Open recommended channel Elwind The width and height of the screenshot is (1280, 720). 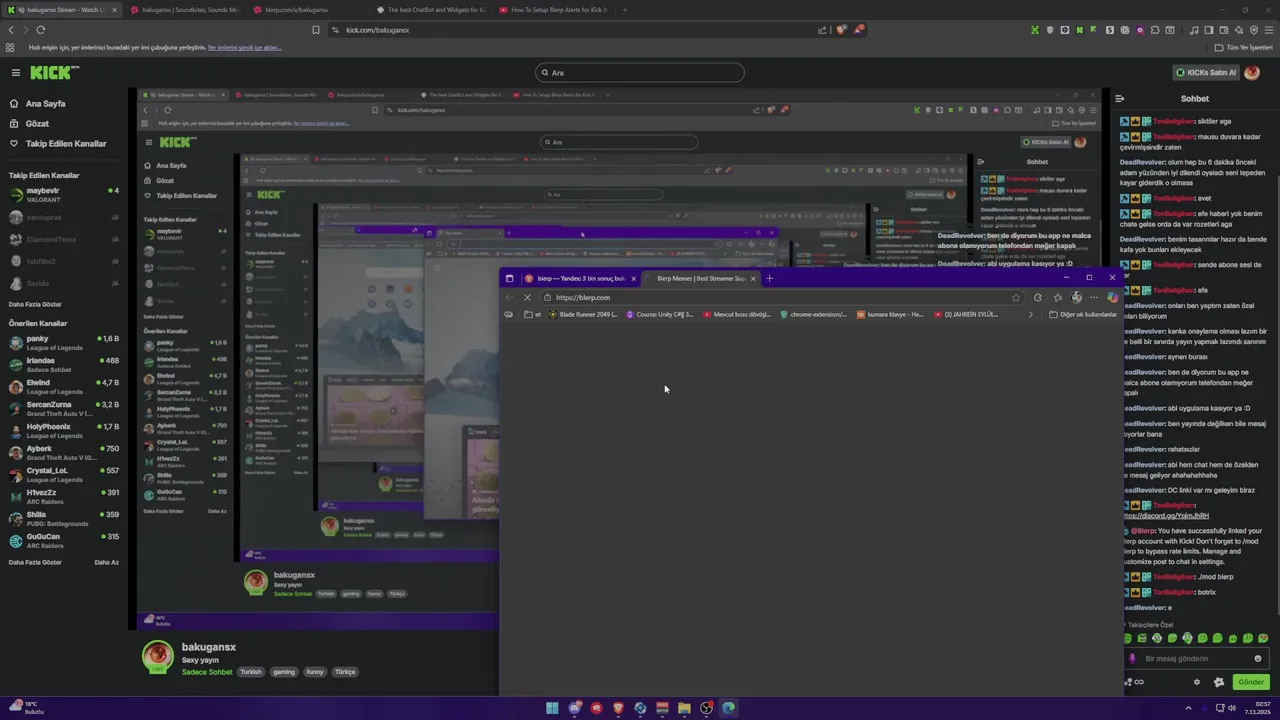(64, 387)
